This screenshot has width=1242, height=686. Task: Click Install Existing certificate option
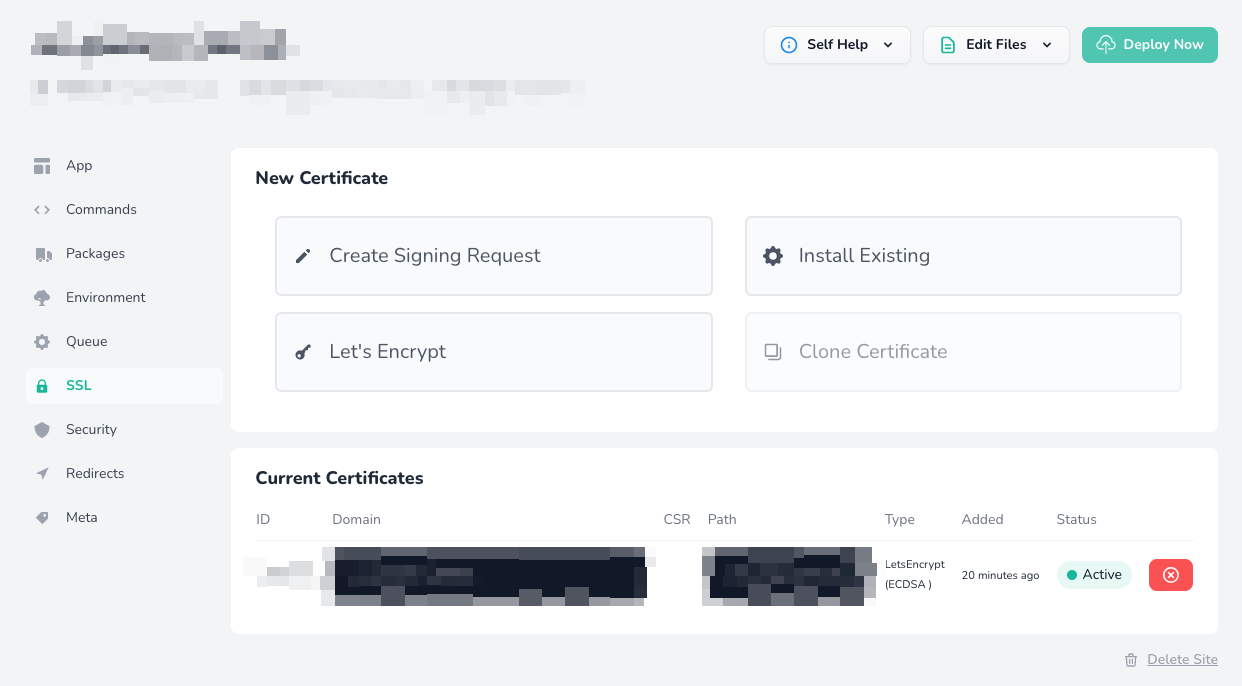coord(963,256)
